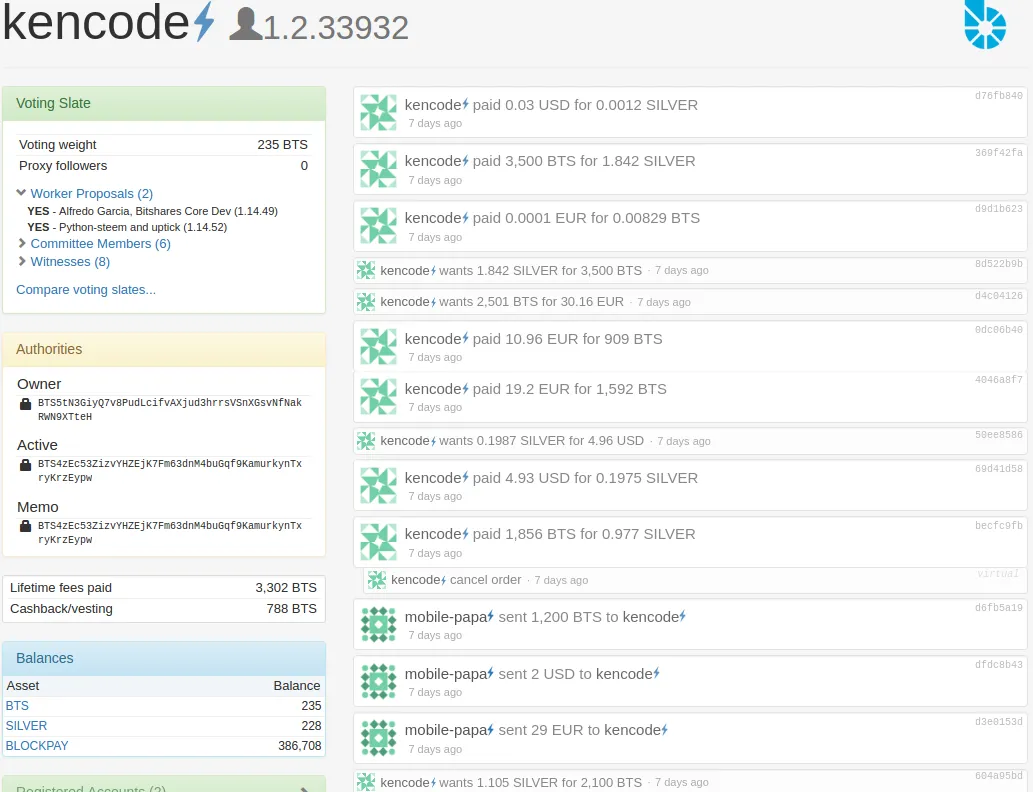Open the SILVER asset link in Balances
The width and height of the screenshot is (1033, 792).
point(26,725)
